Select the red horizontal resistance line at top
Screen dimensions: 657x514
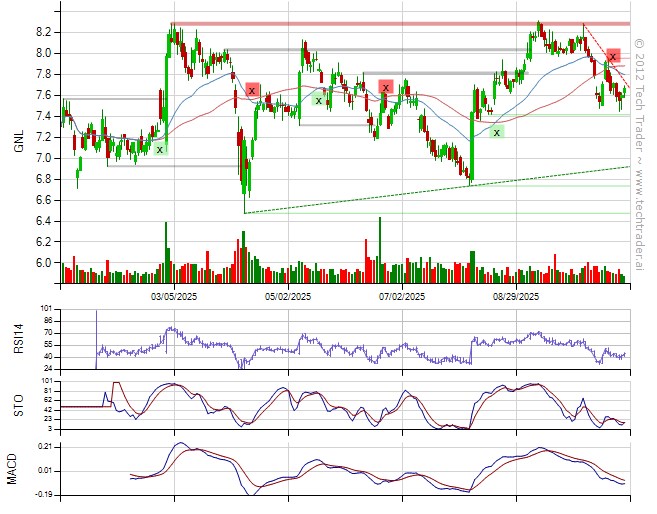400,23
